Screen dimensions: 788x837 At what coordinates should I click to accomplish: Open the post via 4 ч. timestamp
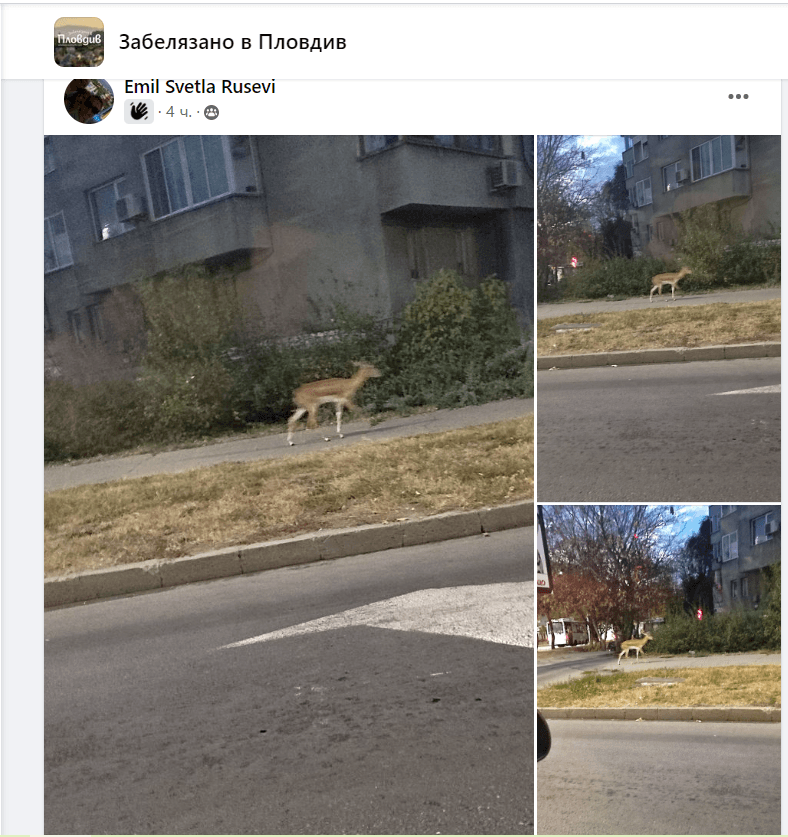coord(178,112)
